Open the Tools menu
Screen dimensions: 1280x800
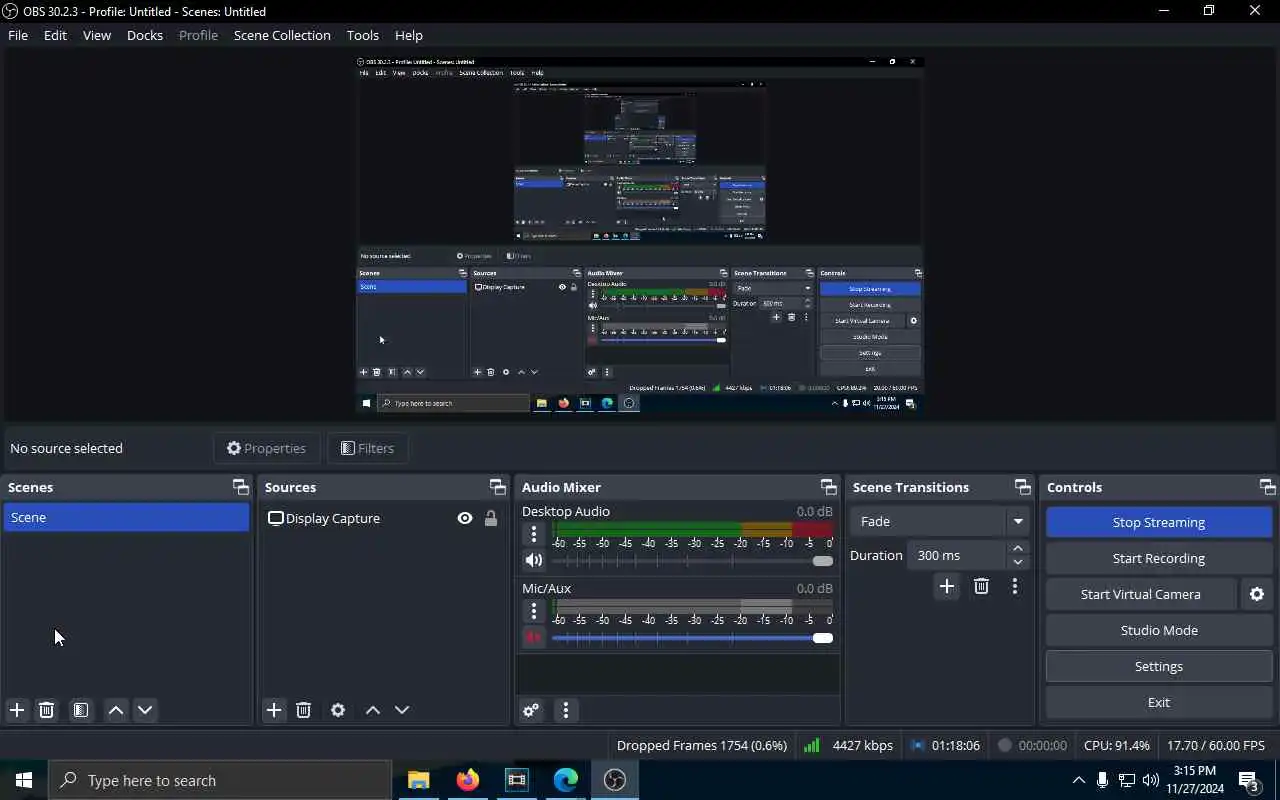[x=363, y=35]
